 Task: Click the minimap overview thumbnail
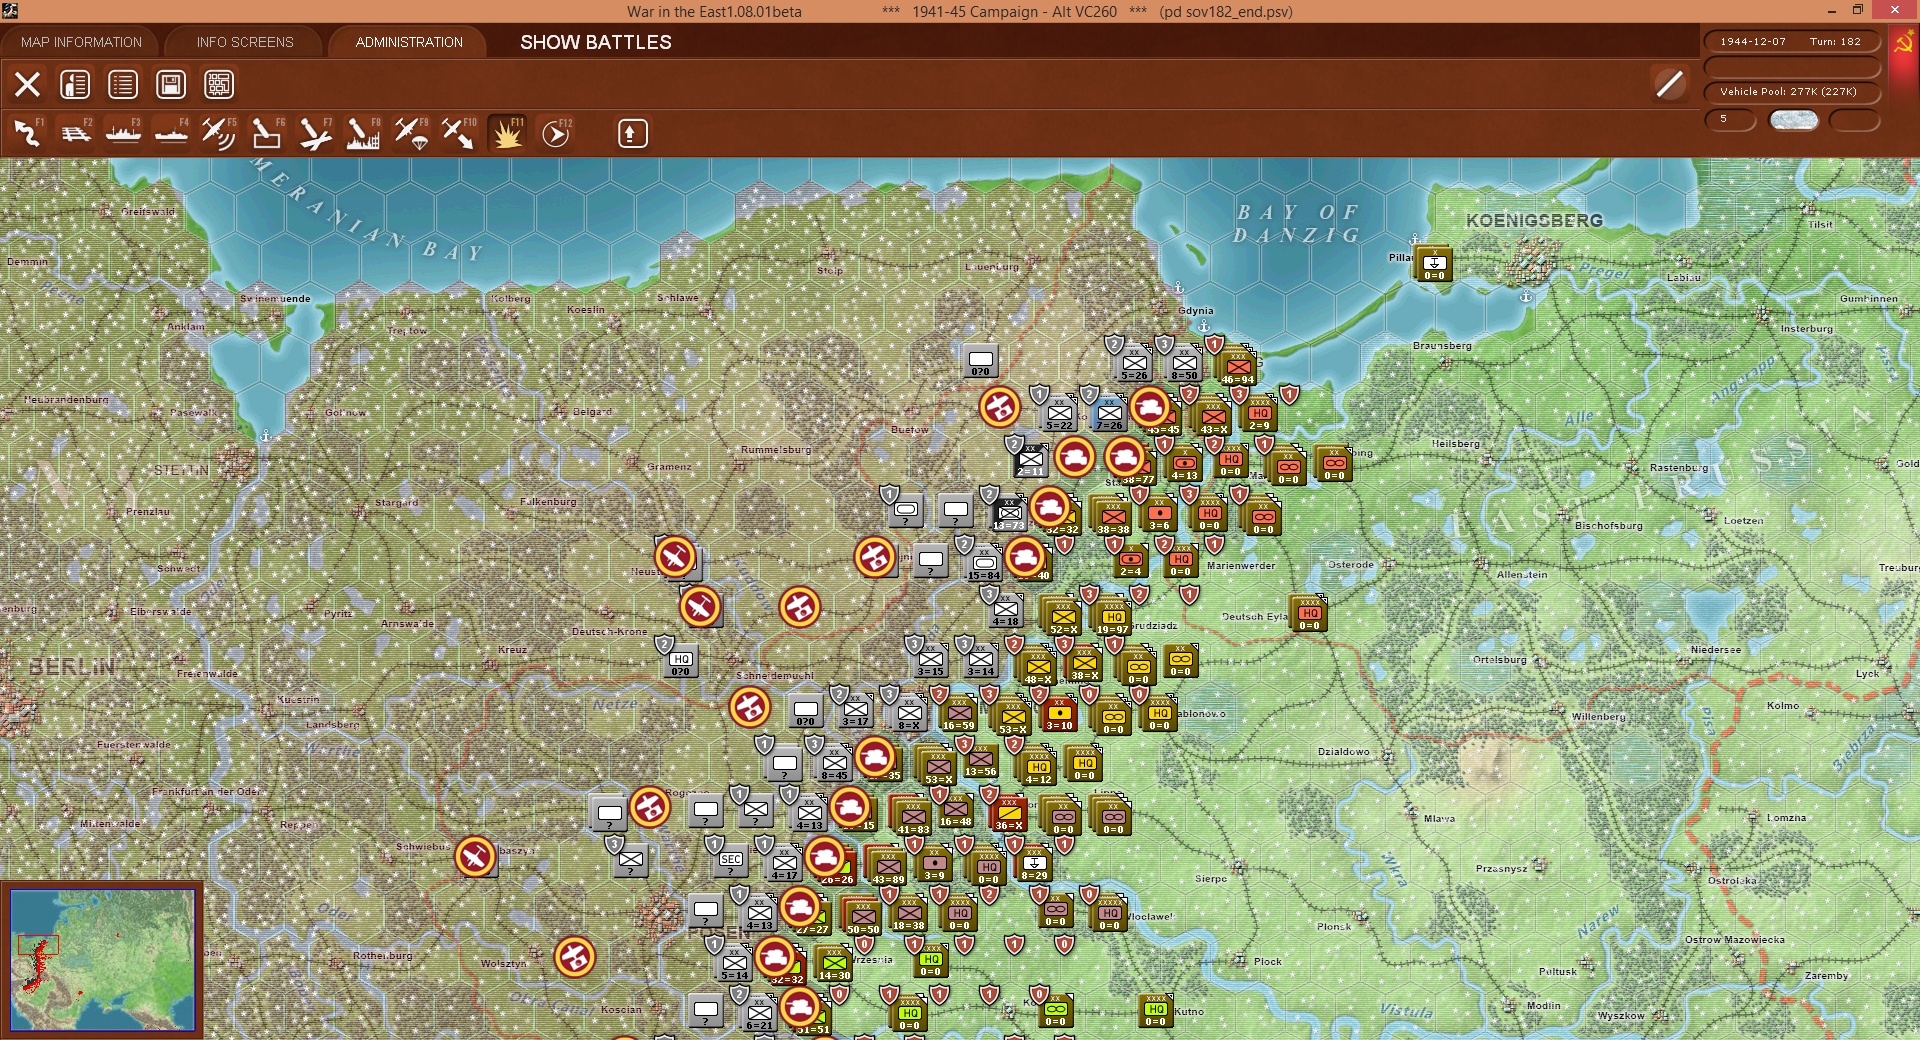coord(102,960)
